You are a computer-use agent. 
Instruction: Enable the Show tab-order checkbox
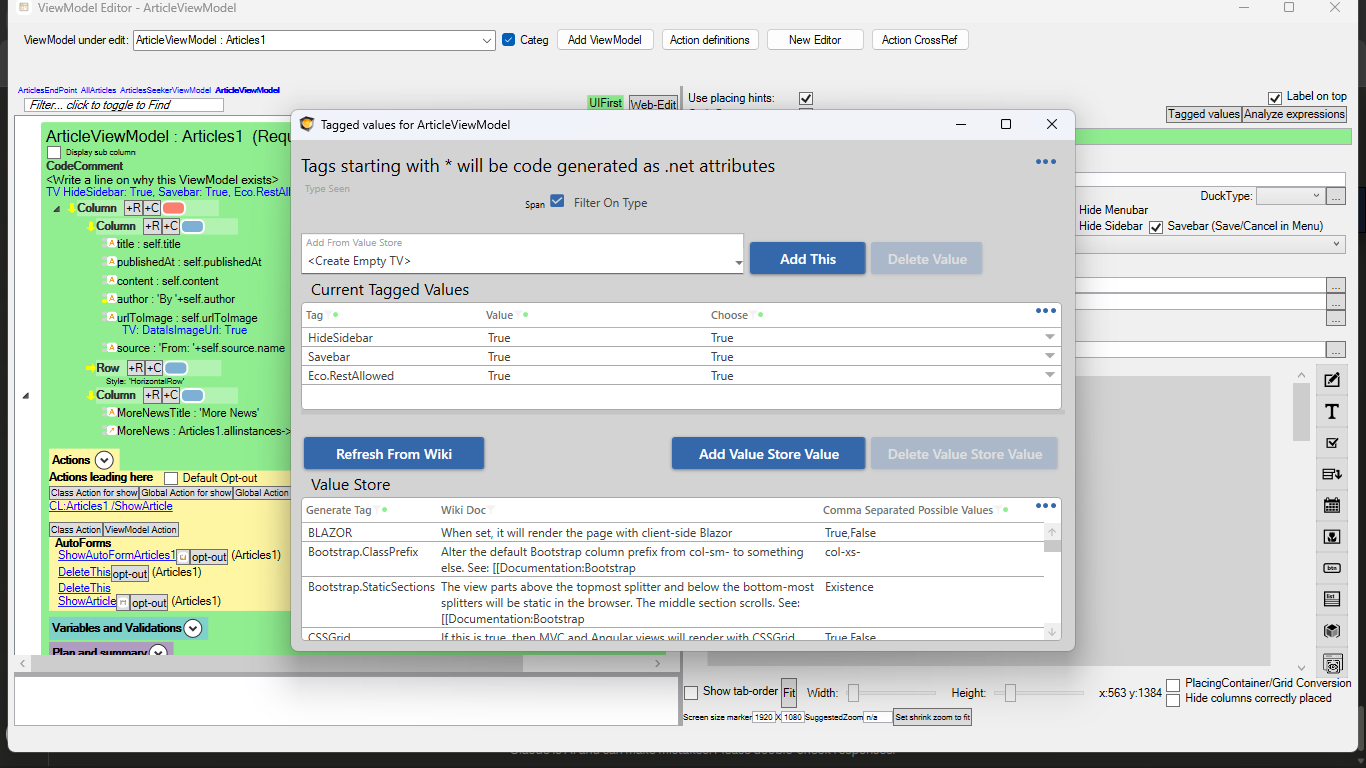pyautogui.click(x=691, y=692)
